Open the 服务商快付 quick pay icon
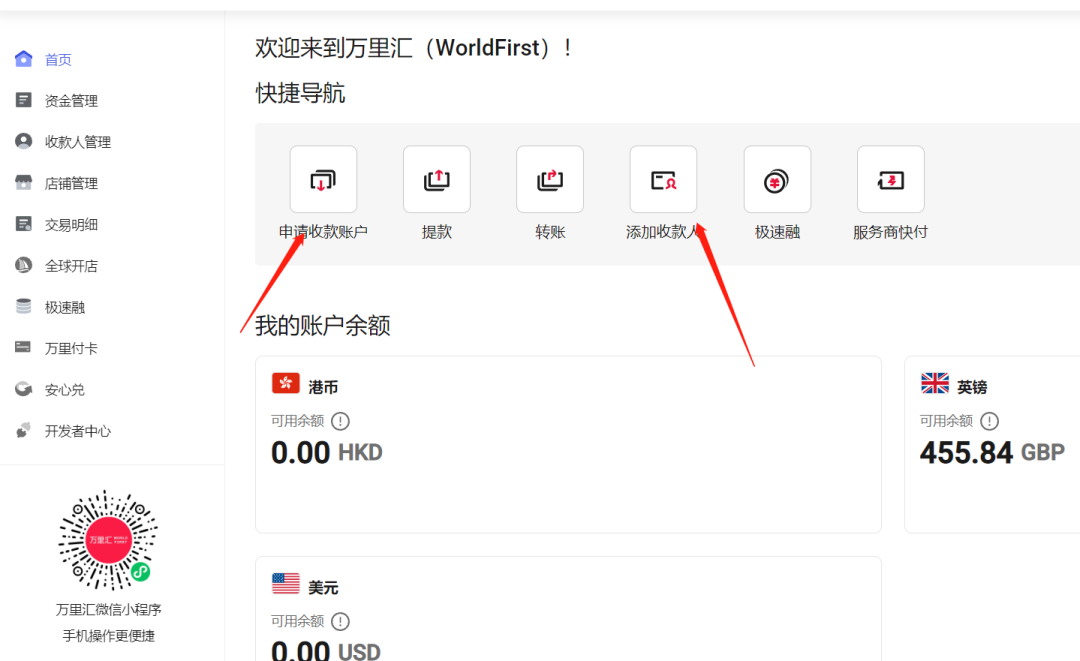 [x=891, y=179]
